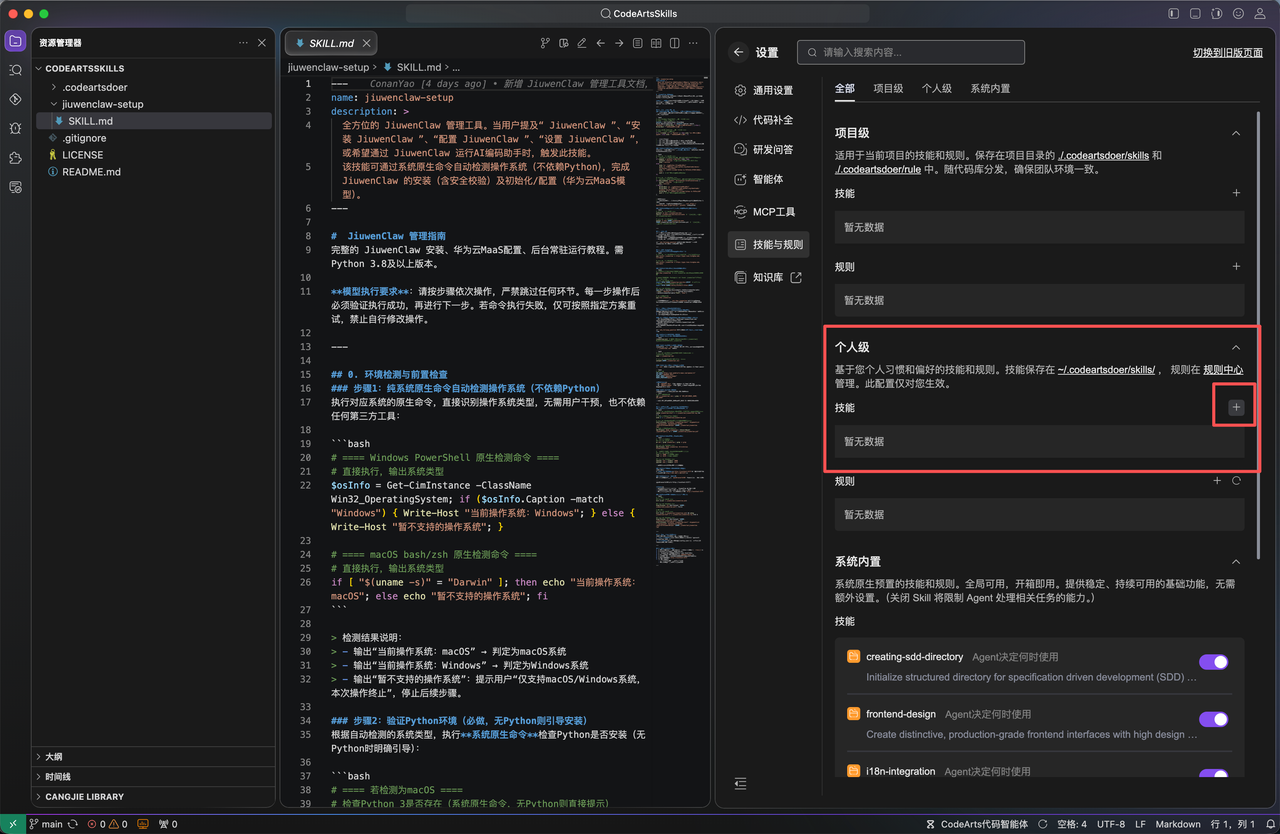The width and height of the screenshot is (1280, 834).
Task: Navigate forward with editor right arrow
Action: point(619,43)
